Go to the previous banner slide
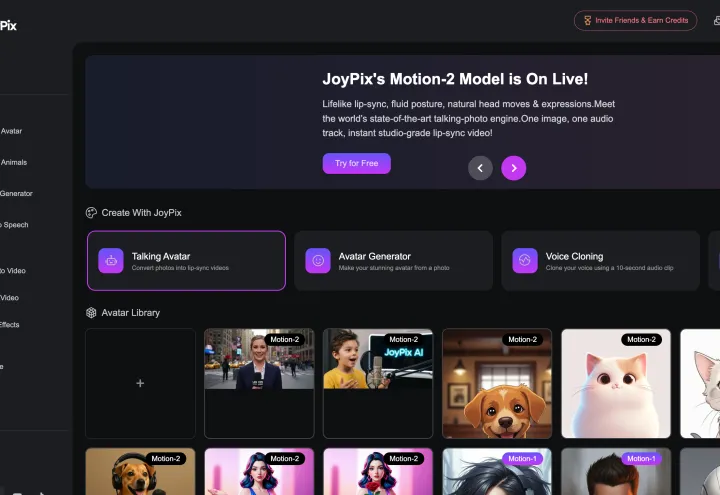 (480, 168)
